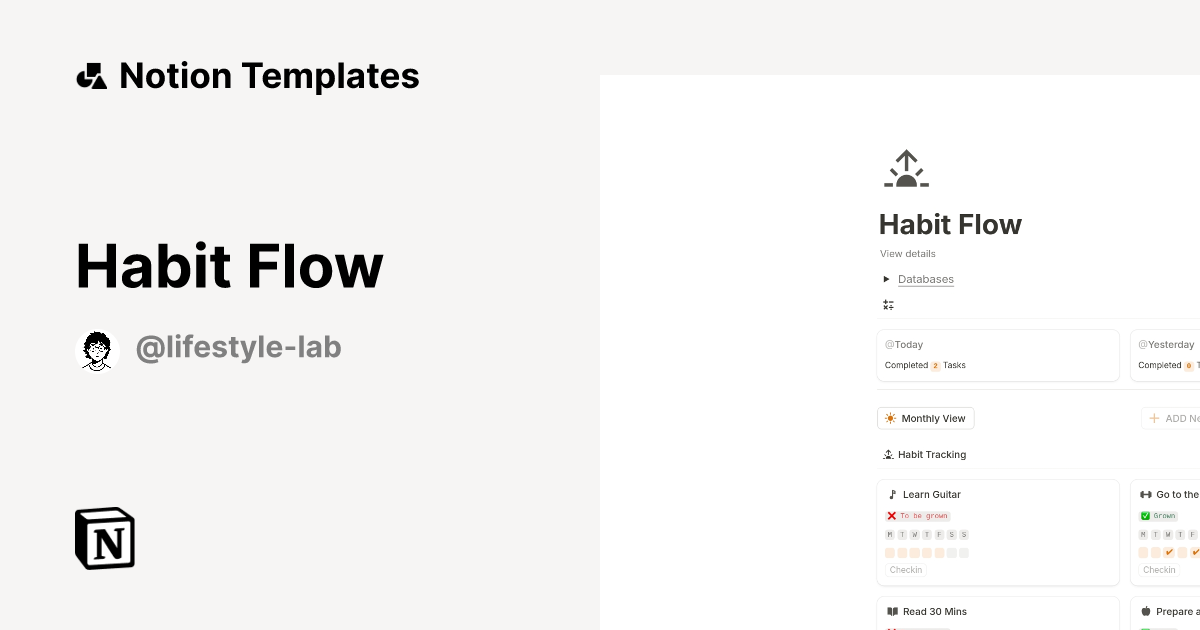
Task: Click the Checkin button on Learn Guitar
Action: tap(905, 569)
